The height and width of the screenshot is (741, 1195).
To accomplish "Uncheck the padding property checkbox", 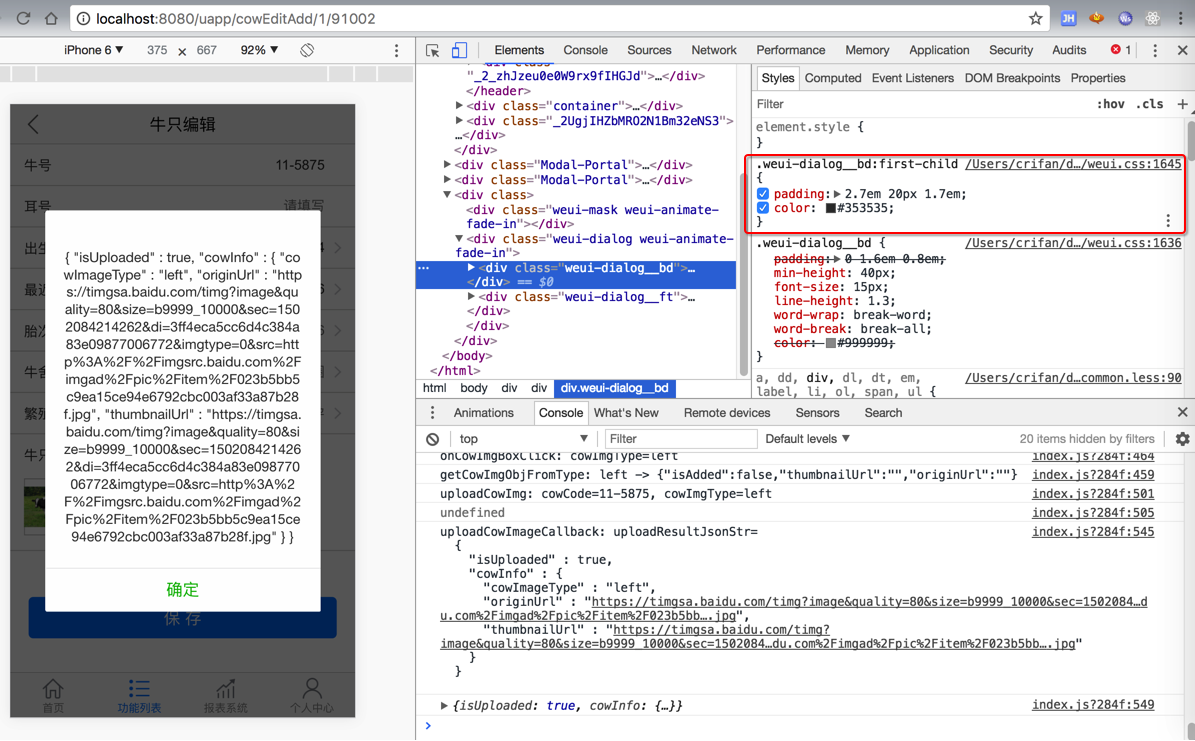I will tap(763, 194).
